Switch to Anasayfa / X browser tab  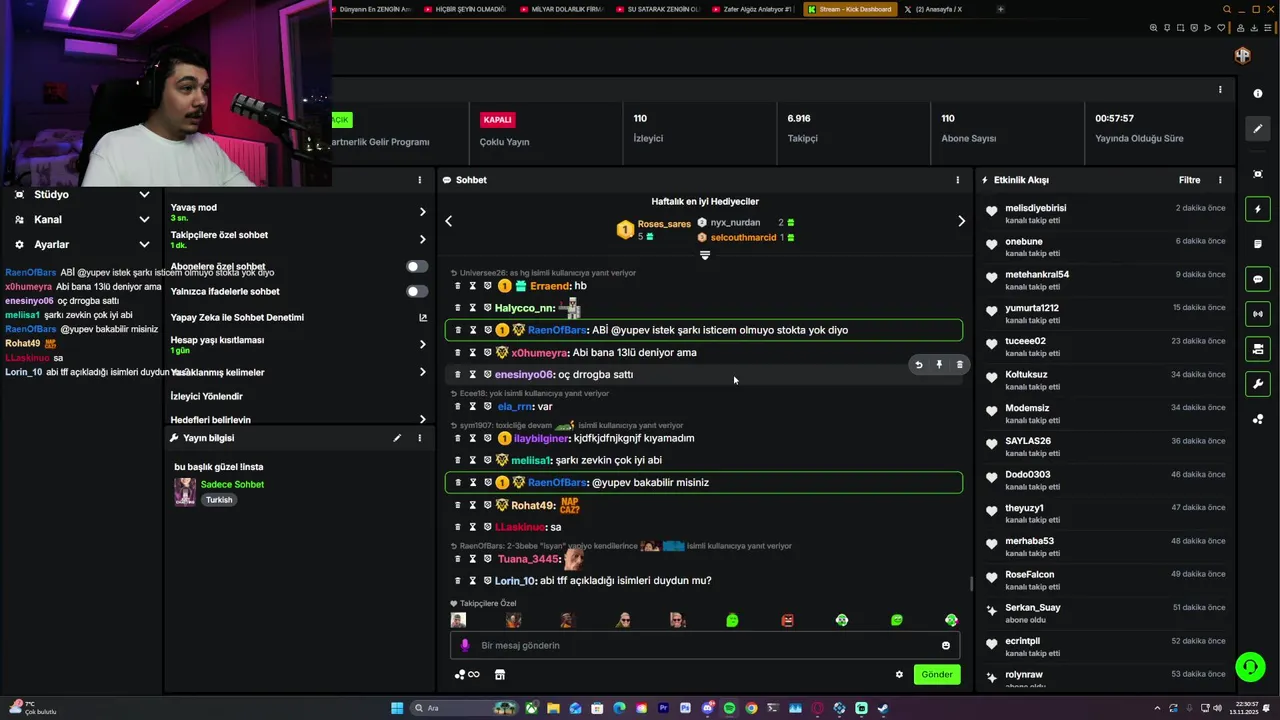[x=938, y=9]
